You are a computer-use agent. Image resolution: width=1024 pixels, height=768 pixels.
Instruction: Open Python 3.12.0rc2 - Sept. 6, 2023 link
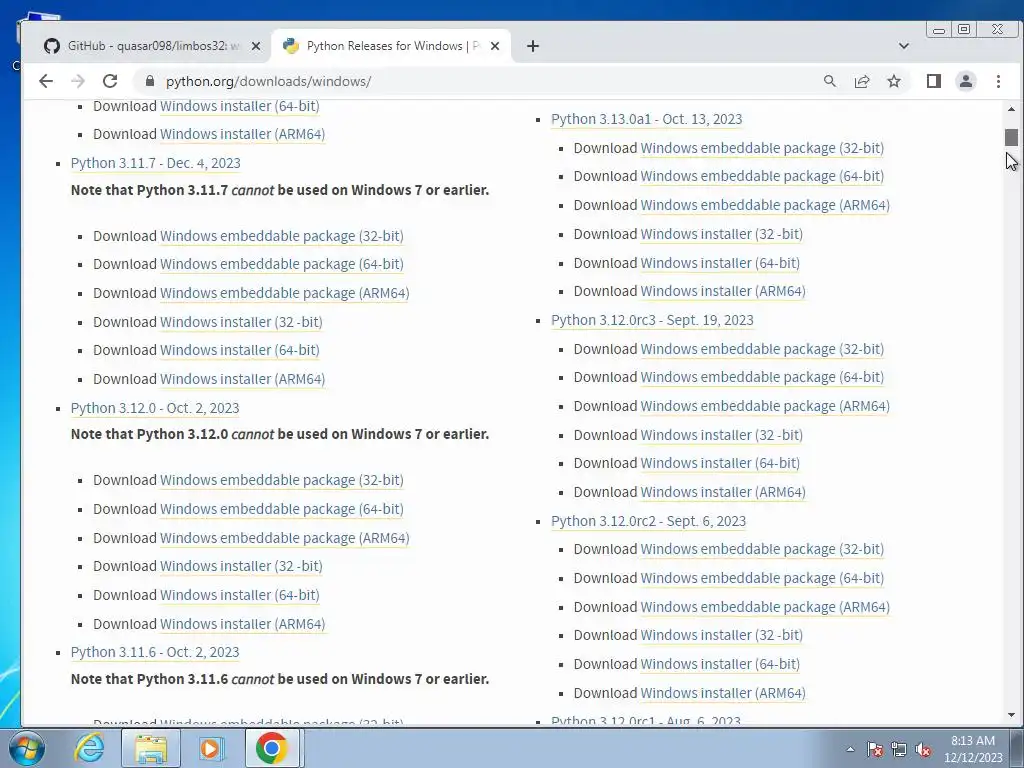click(648, 521)
